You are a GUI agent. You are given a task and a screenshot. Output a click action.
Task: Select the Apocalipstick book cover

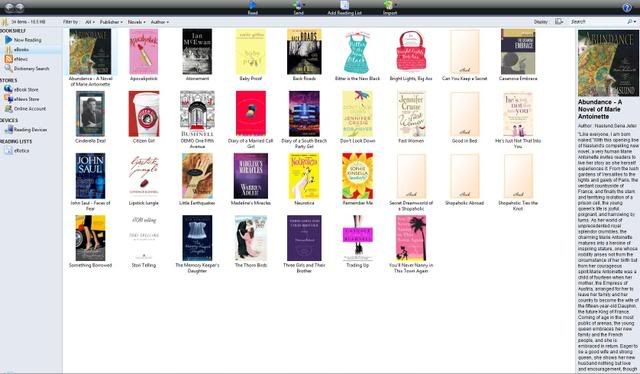144,51
